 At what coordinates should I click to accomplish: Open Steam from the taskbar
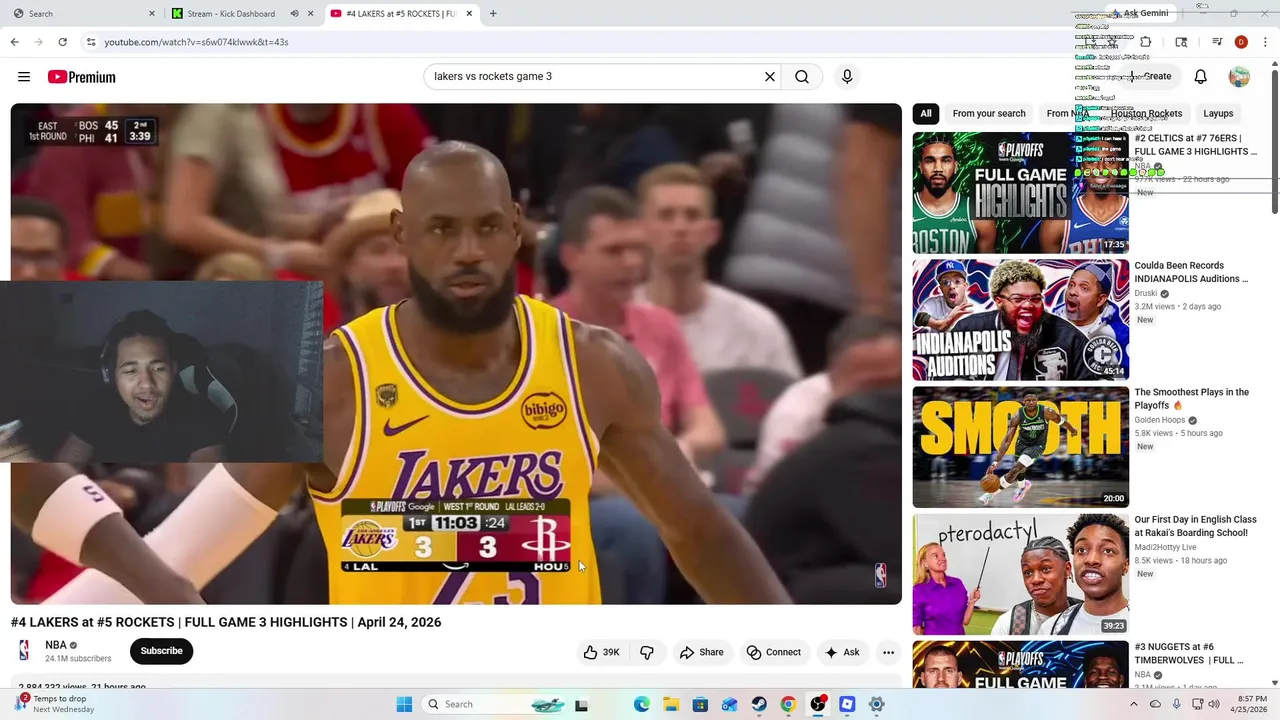coord(759,704)
